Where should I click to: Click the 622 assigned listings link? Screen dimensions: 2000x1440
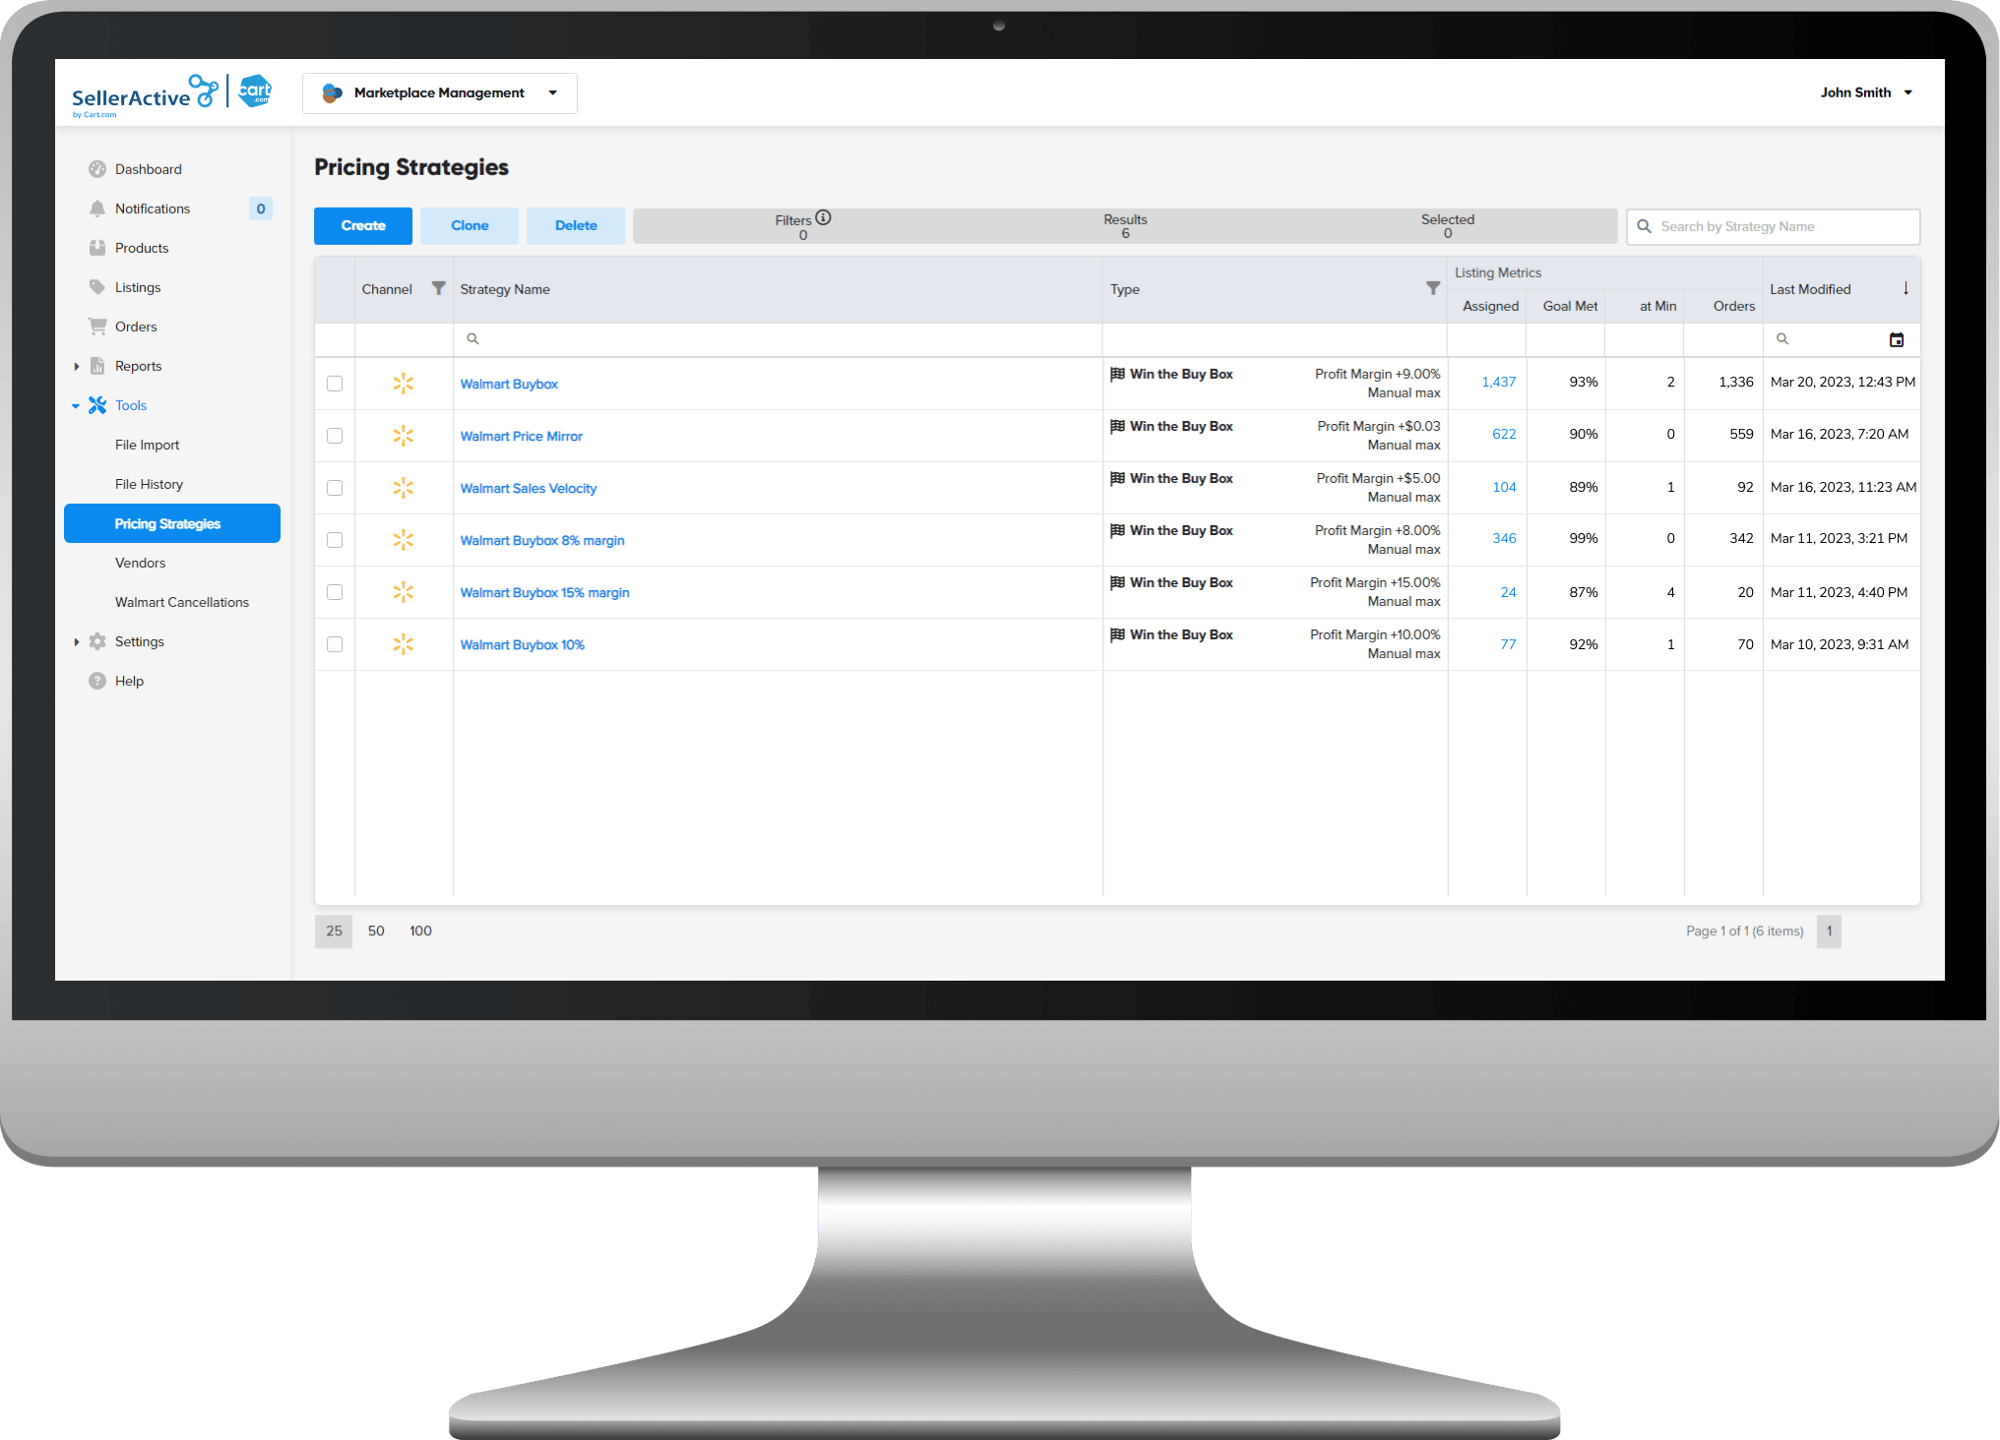point(1504,434)
